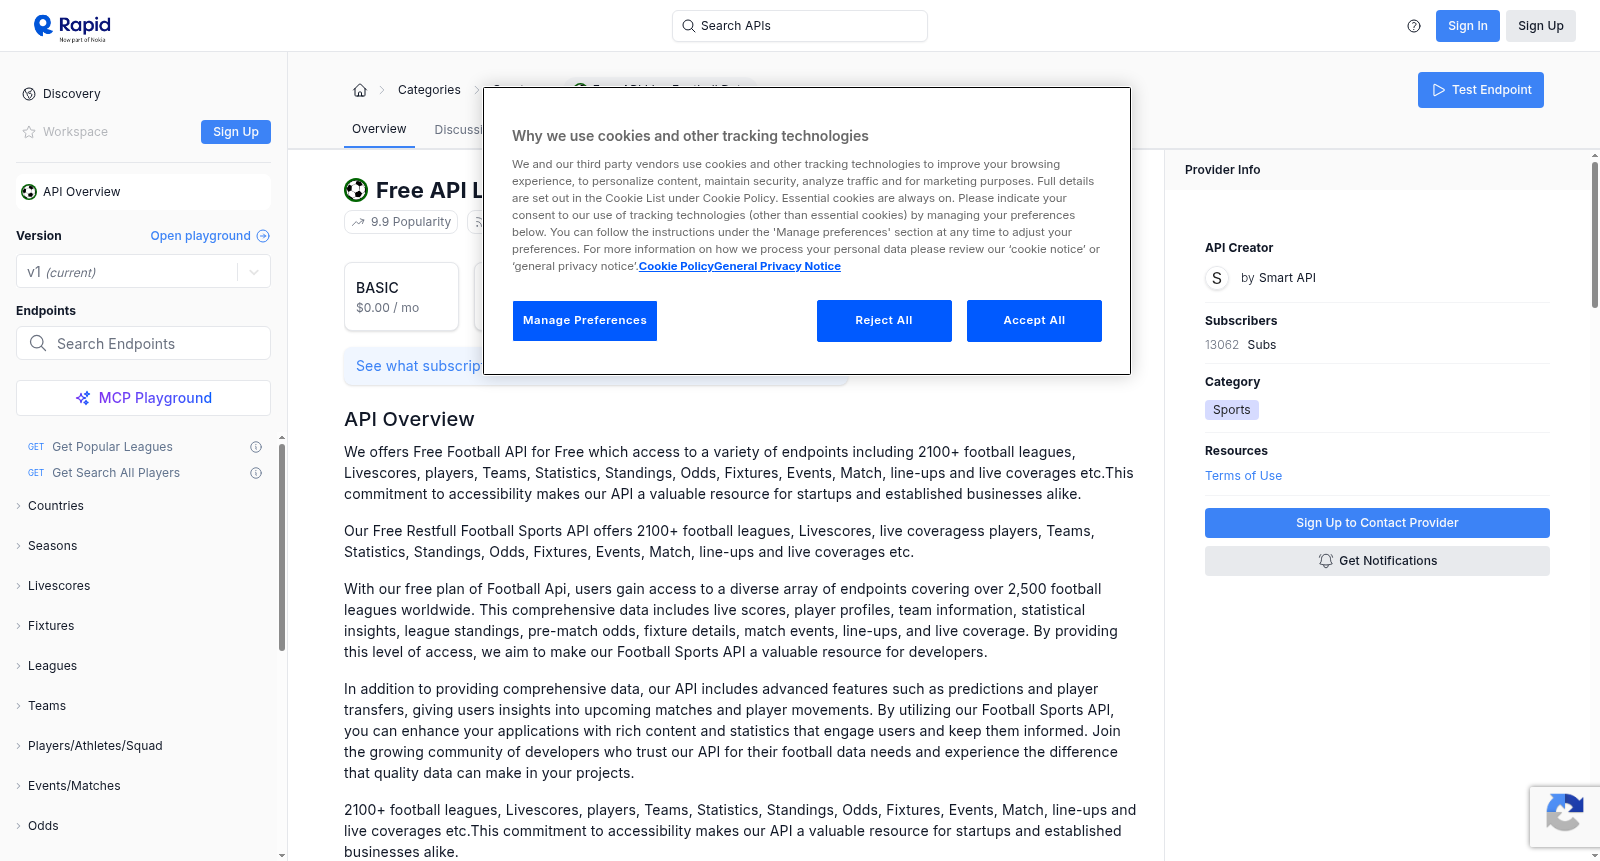The width and height of the screenshot is (1600, 861).
Task: Click the '13062 Subs' subscriber count
Action: [x=1240, y=345]
